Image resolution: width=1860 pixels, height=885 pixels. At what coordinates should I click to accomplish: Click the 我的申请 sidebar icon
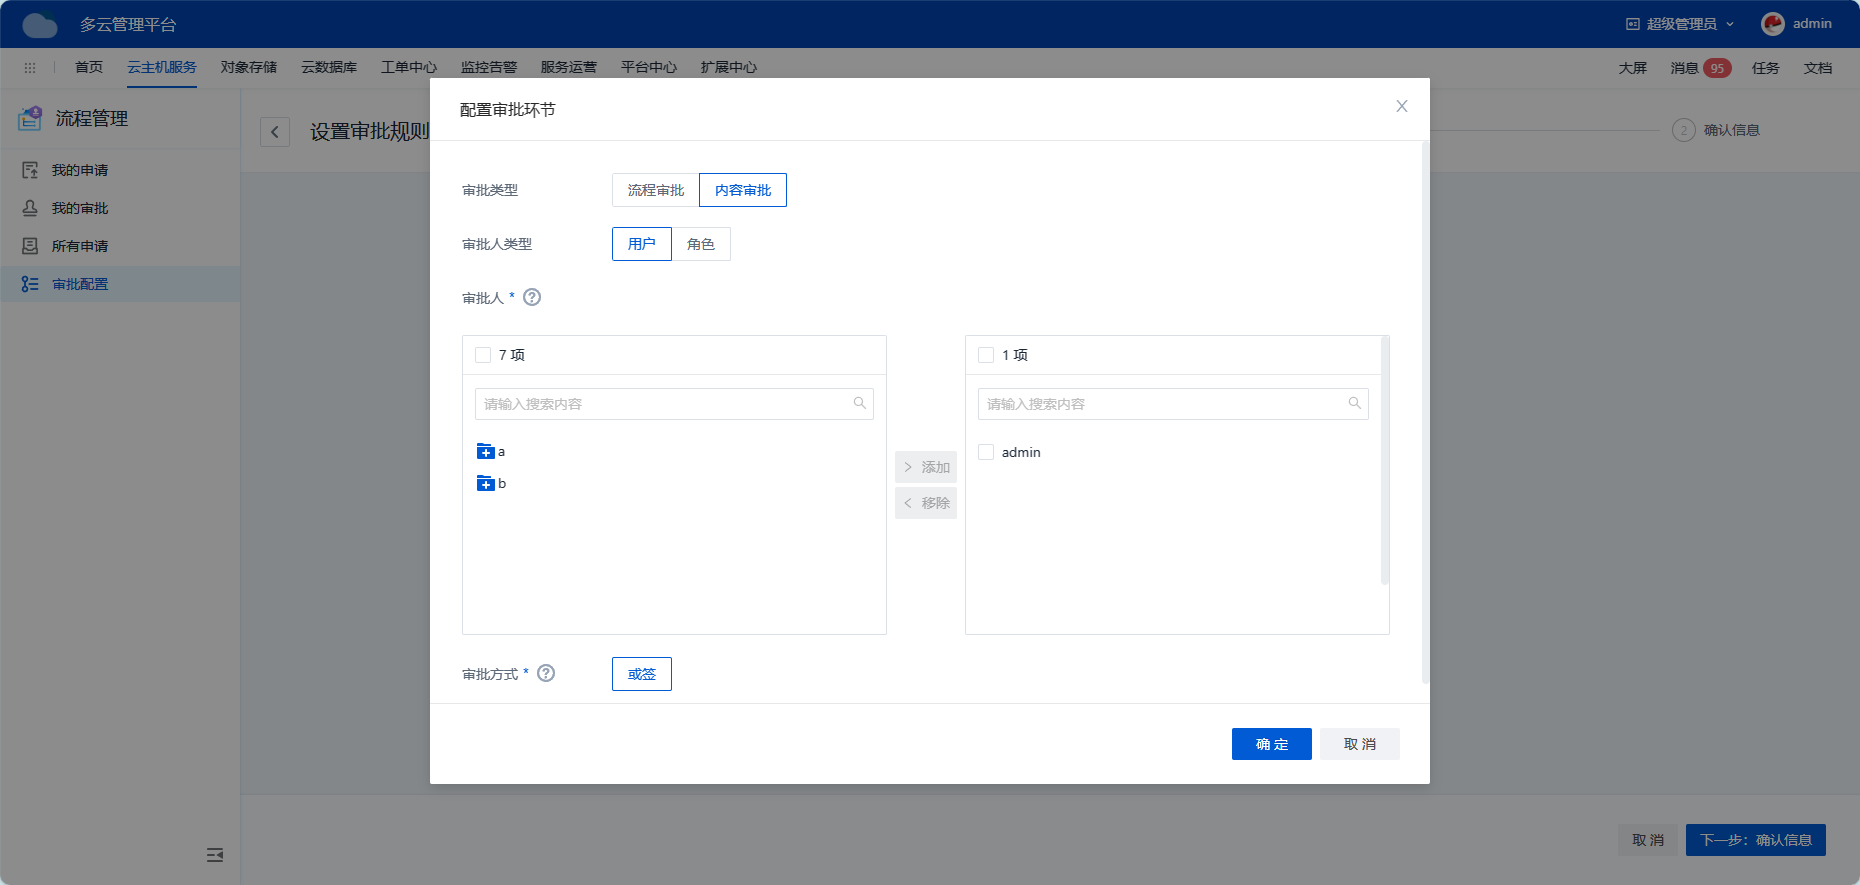[x=30, y=170]
